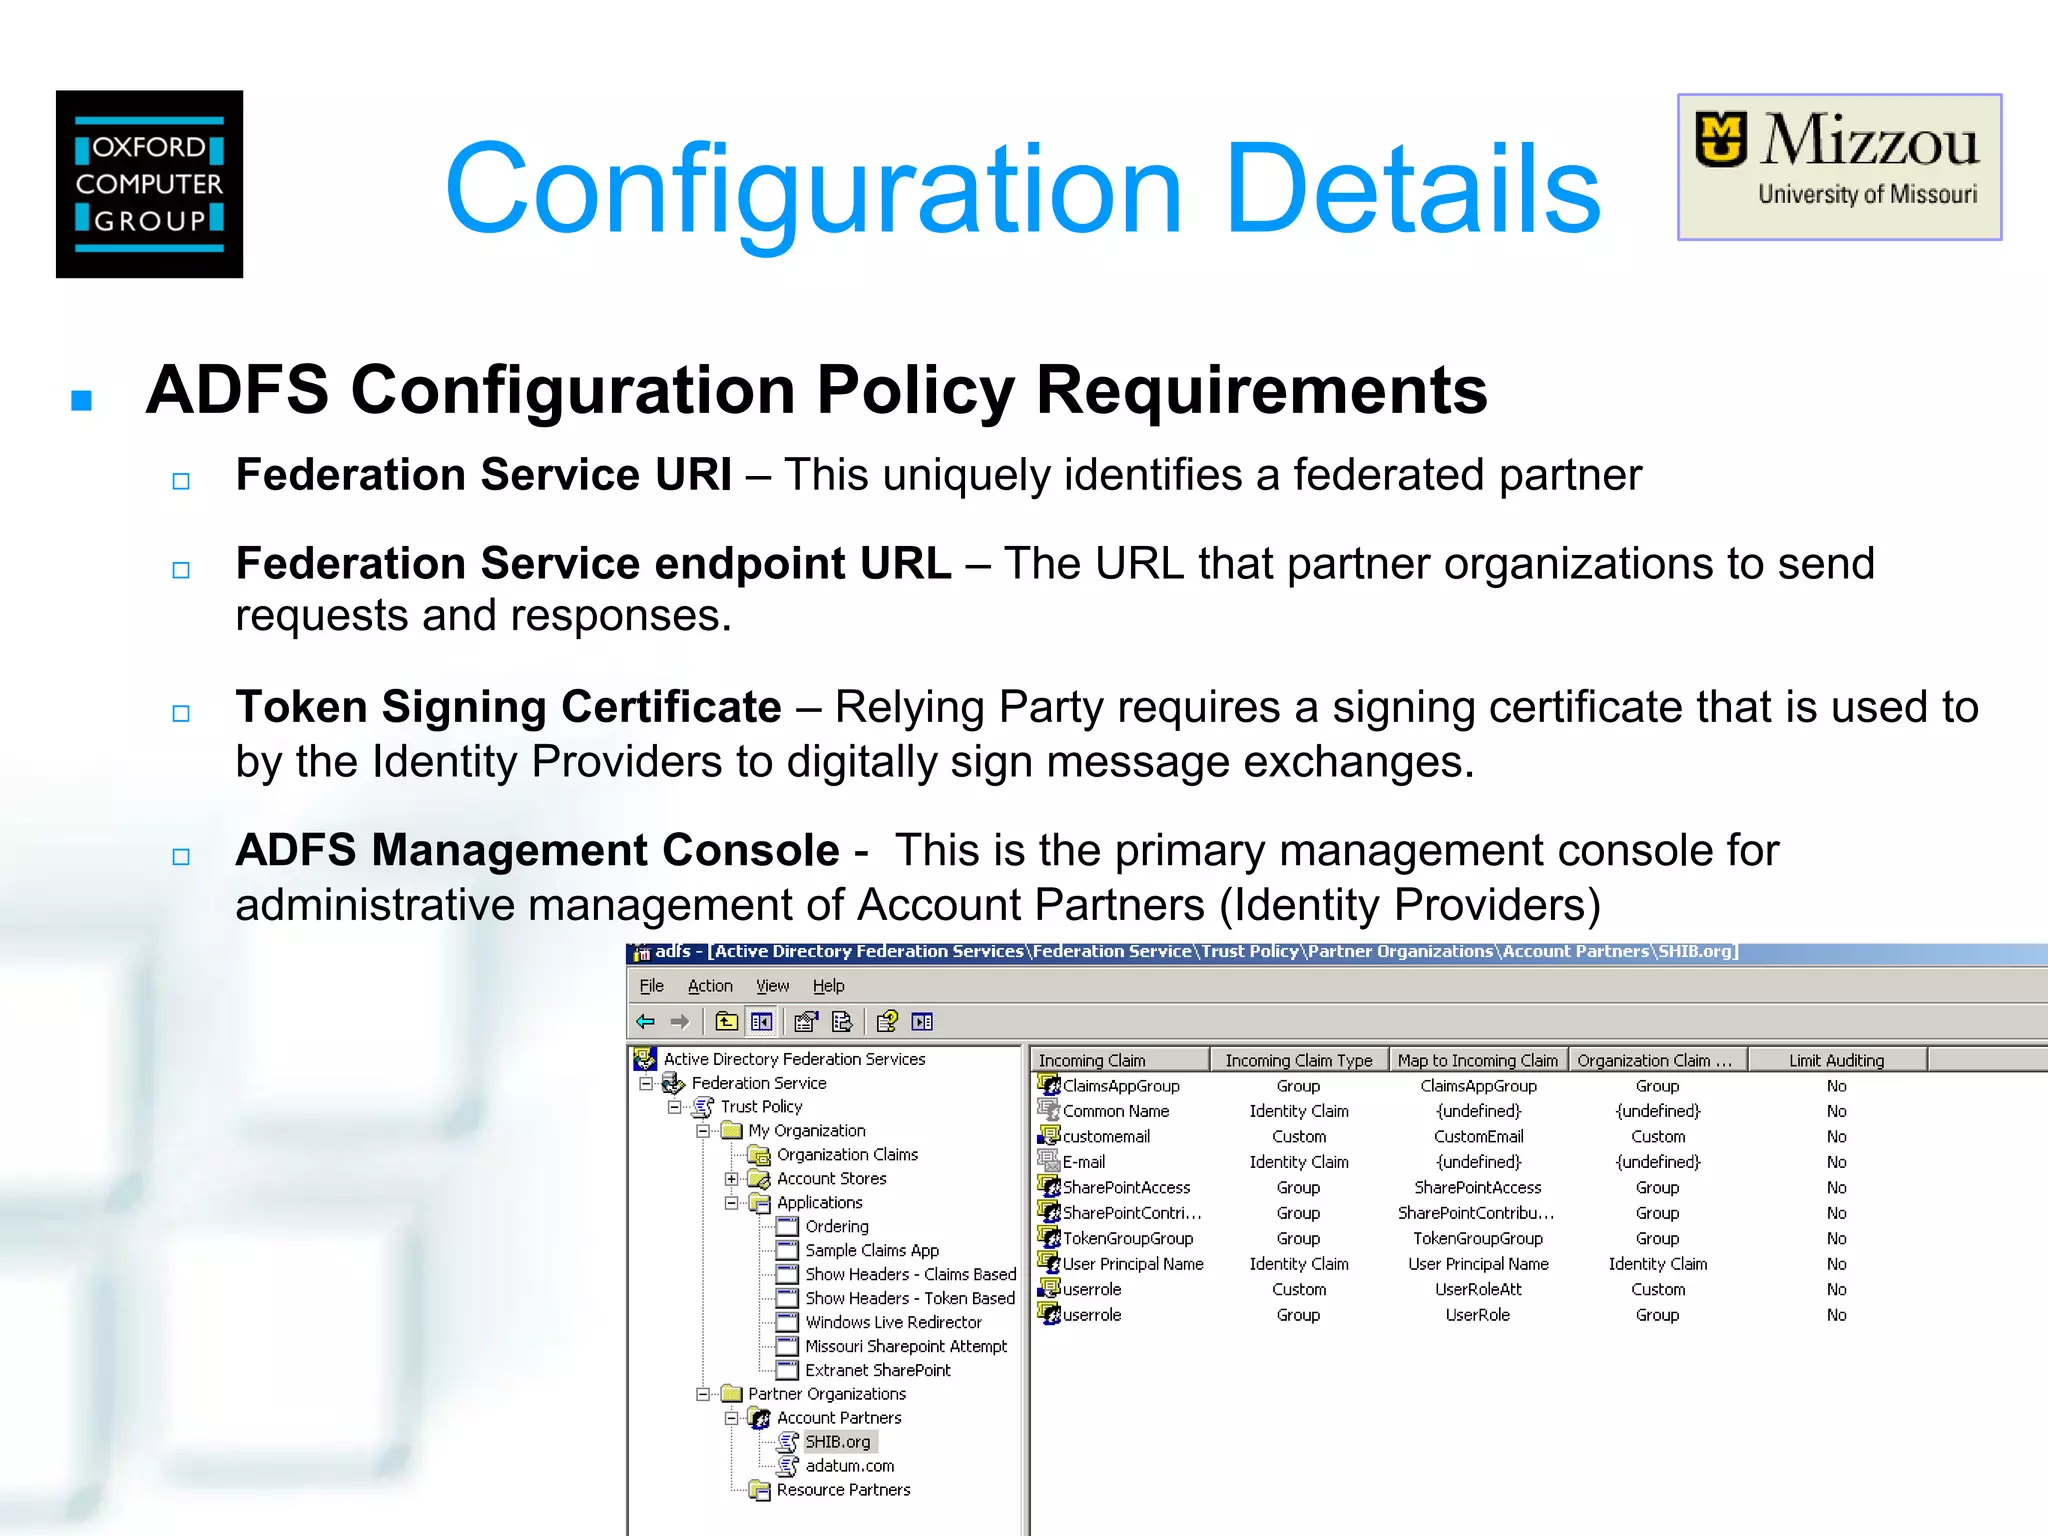Collapse the Applications tree node

pos(732,1203)
